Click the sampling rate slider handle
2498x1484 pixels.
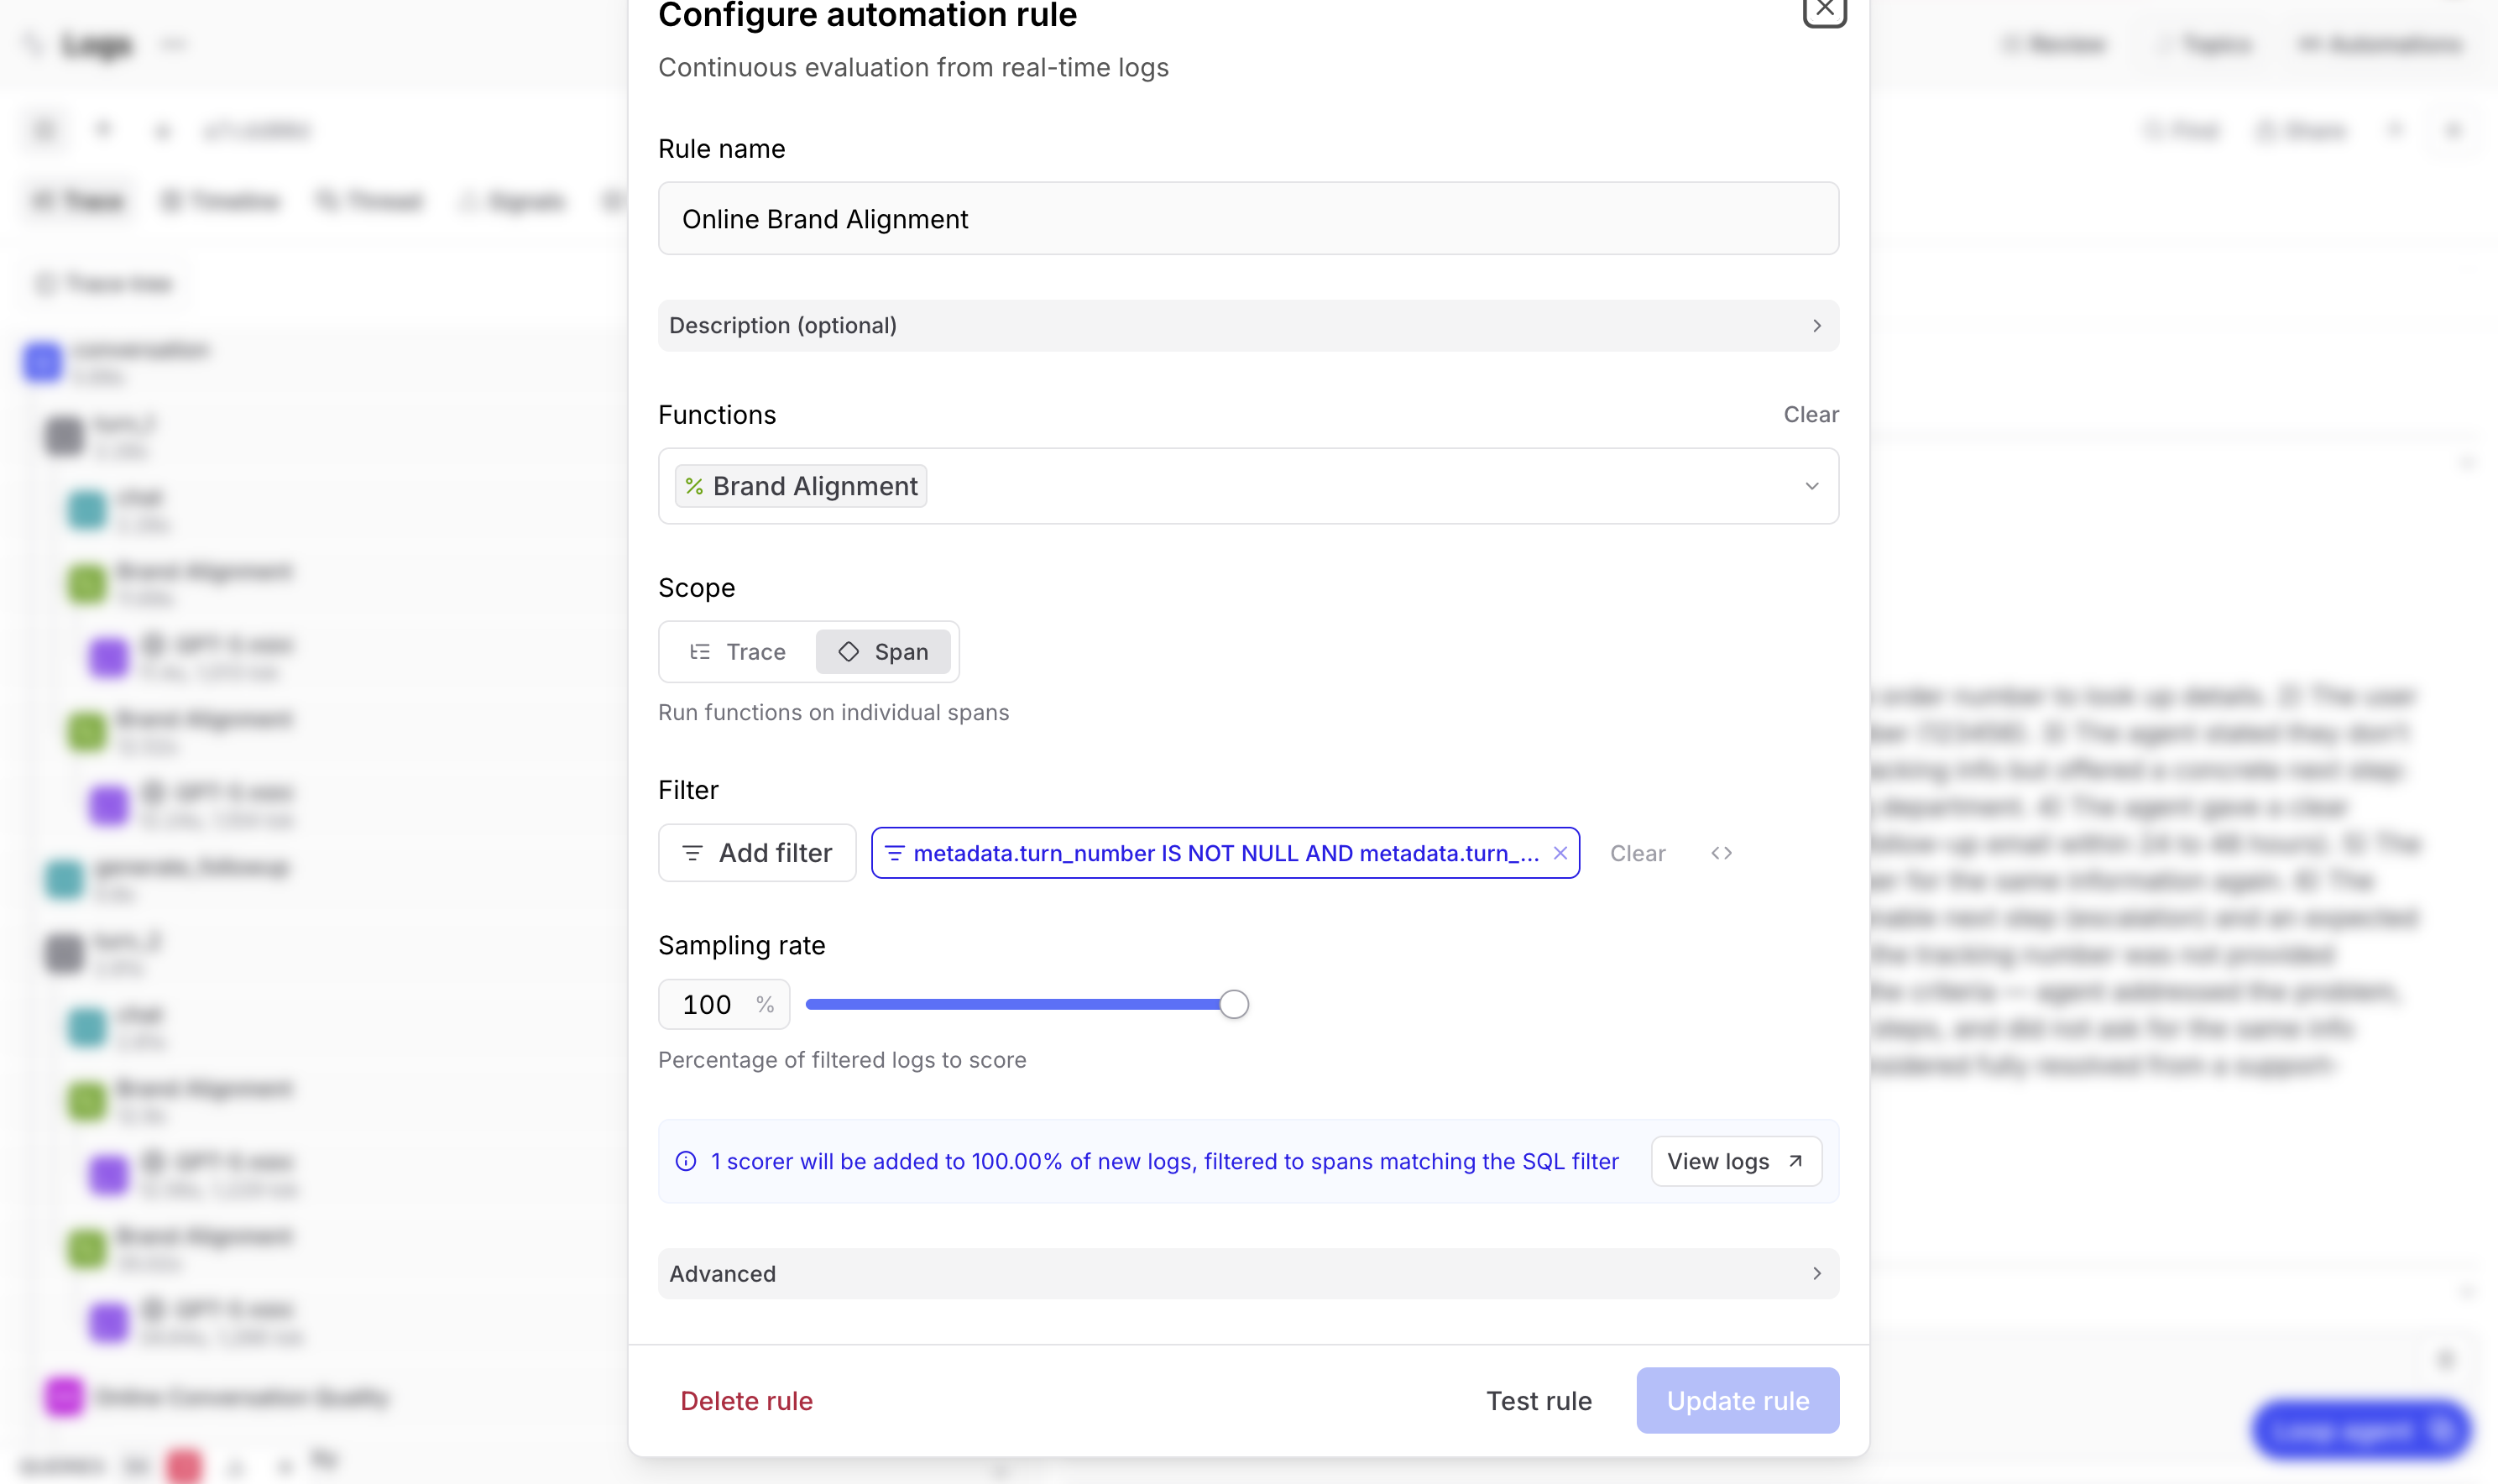(1234, 1004)
